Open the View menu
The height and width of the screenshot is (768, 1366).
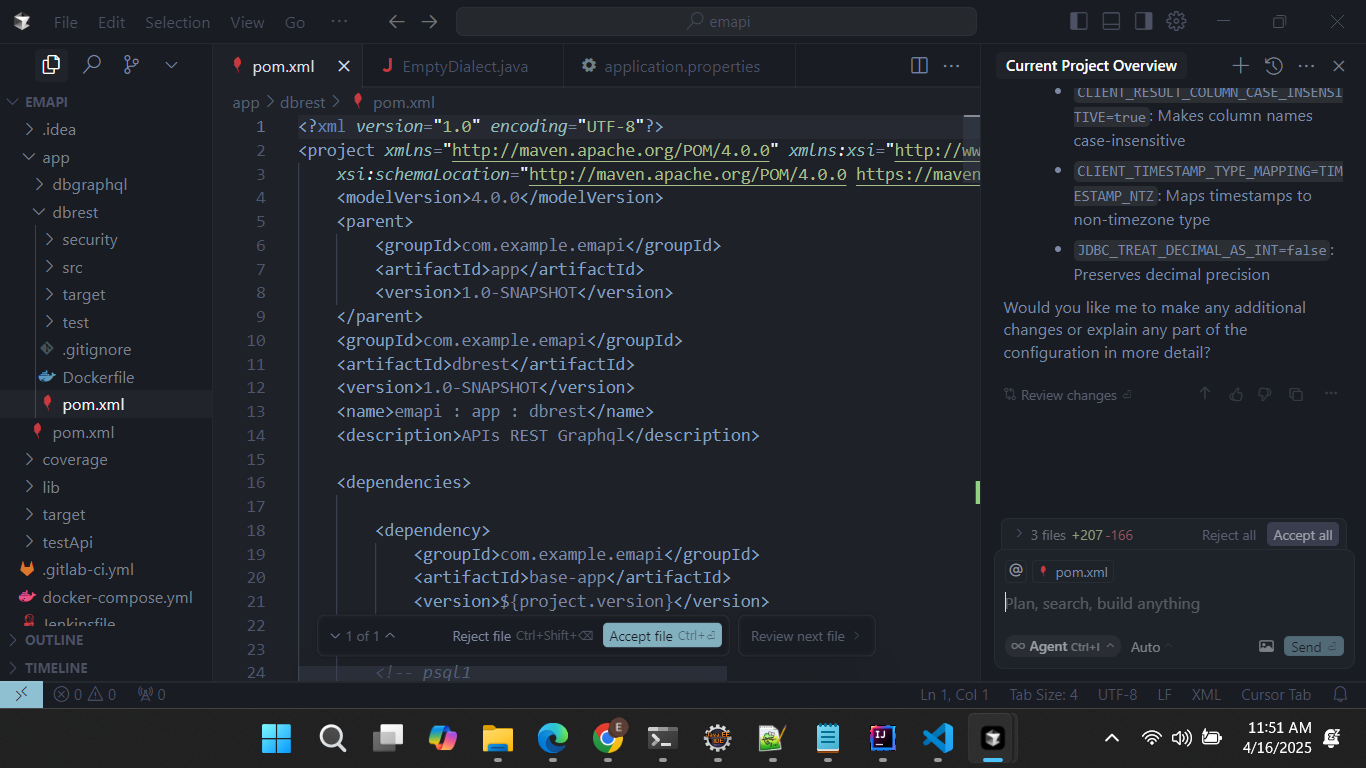click(248, 22)
